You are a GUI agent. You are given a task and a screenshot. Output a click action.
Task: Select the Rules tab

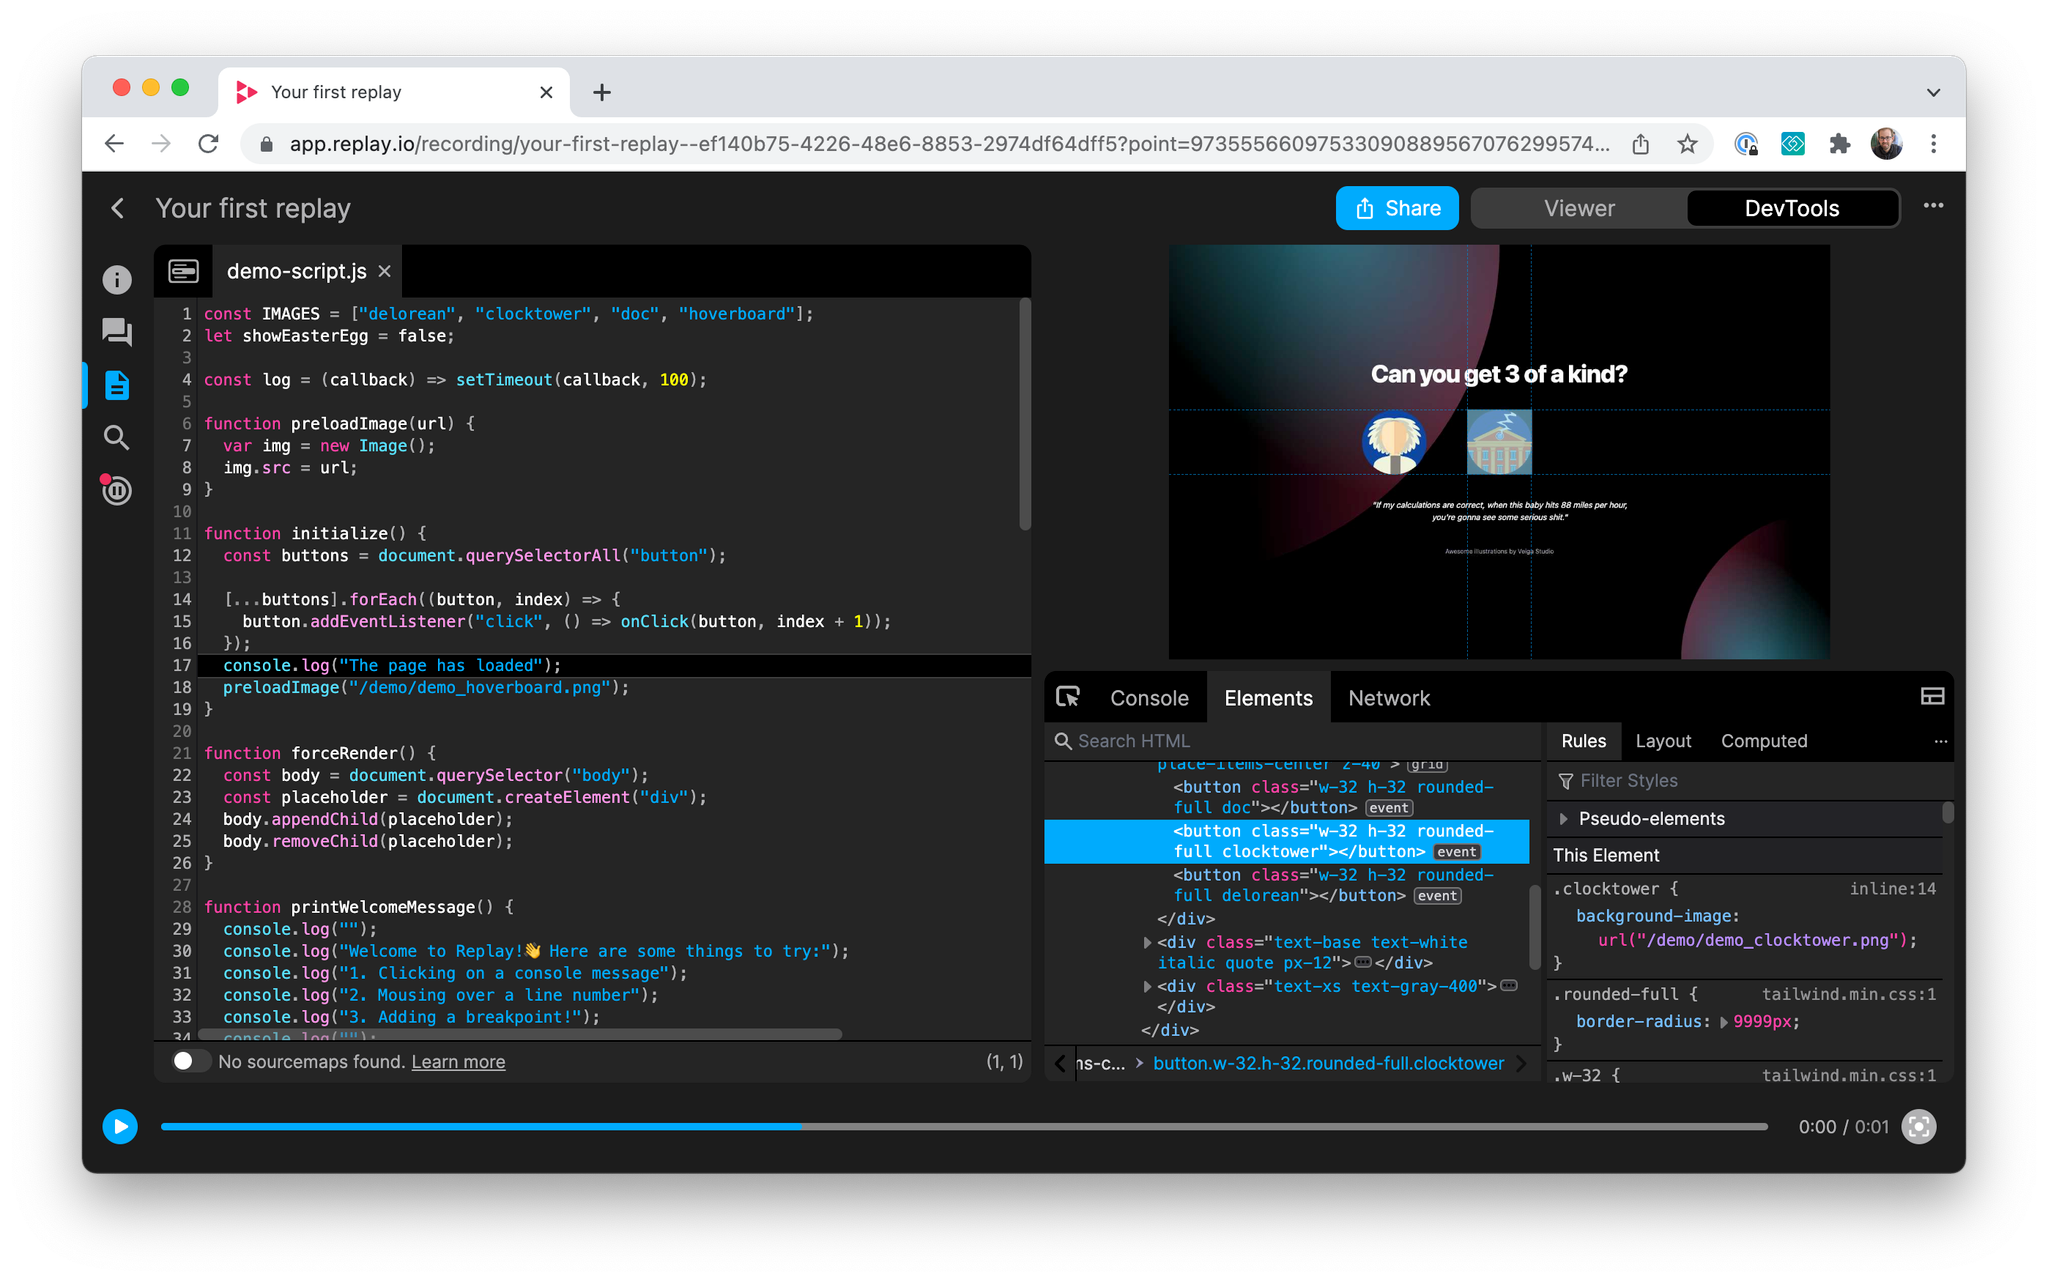point(1583,741)
